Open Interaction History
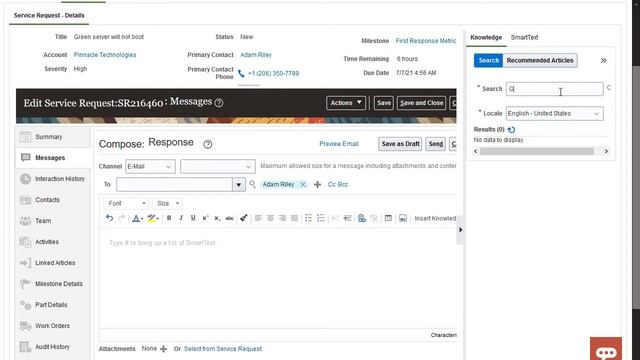This screenshot has width=640, height=360. coord(53,179)
